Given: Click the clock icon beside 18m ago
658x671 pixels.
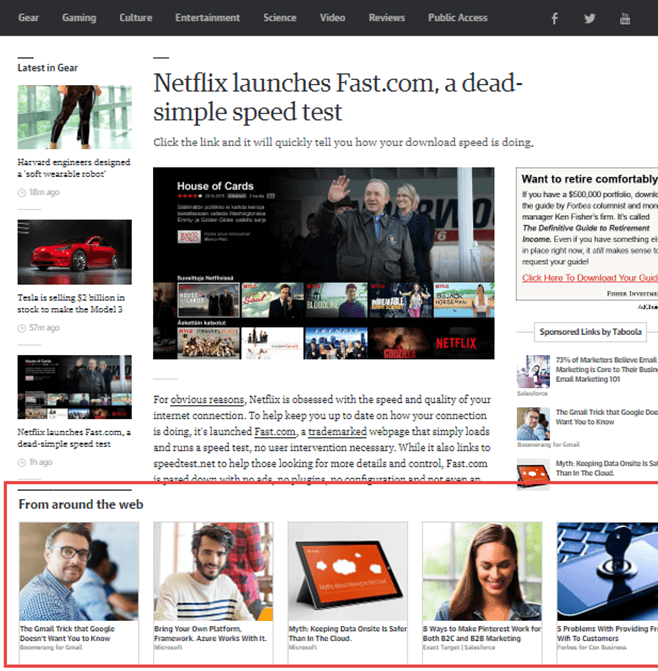Looking at the screenshot, I should click(22, 193).
